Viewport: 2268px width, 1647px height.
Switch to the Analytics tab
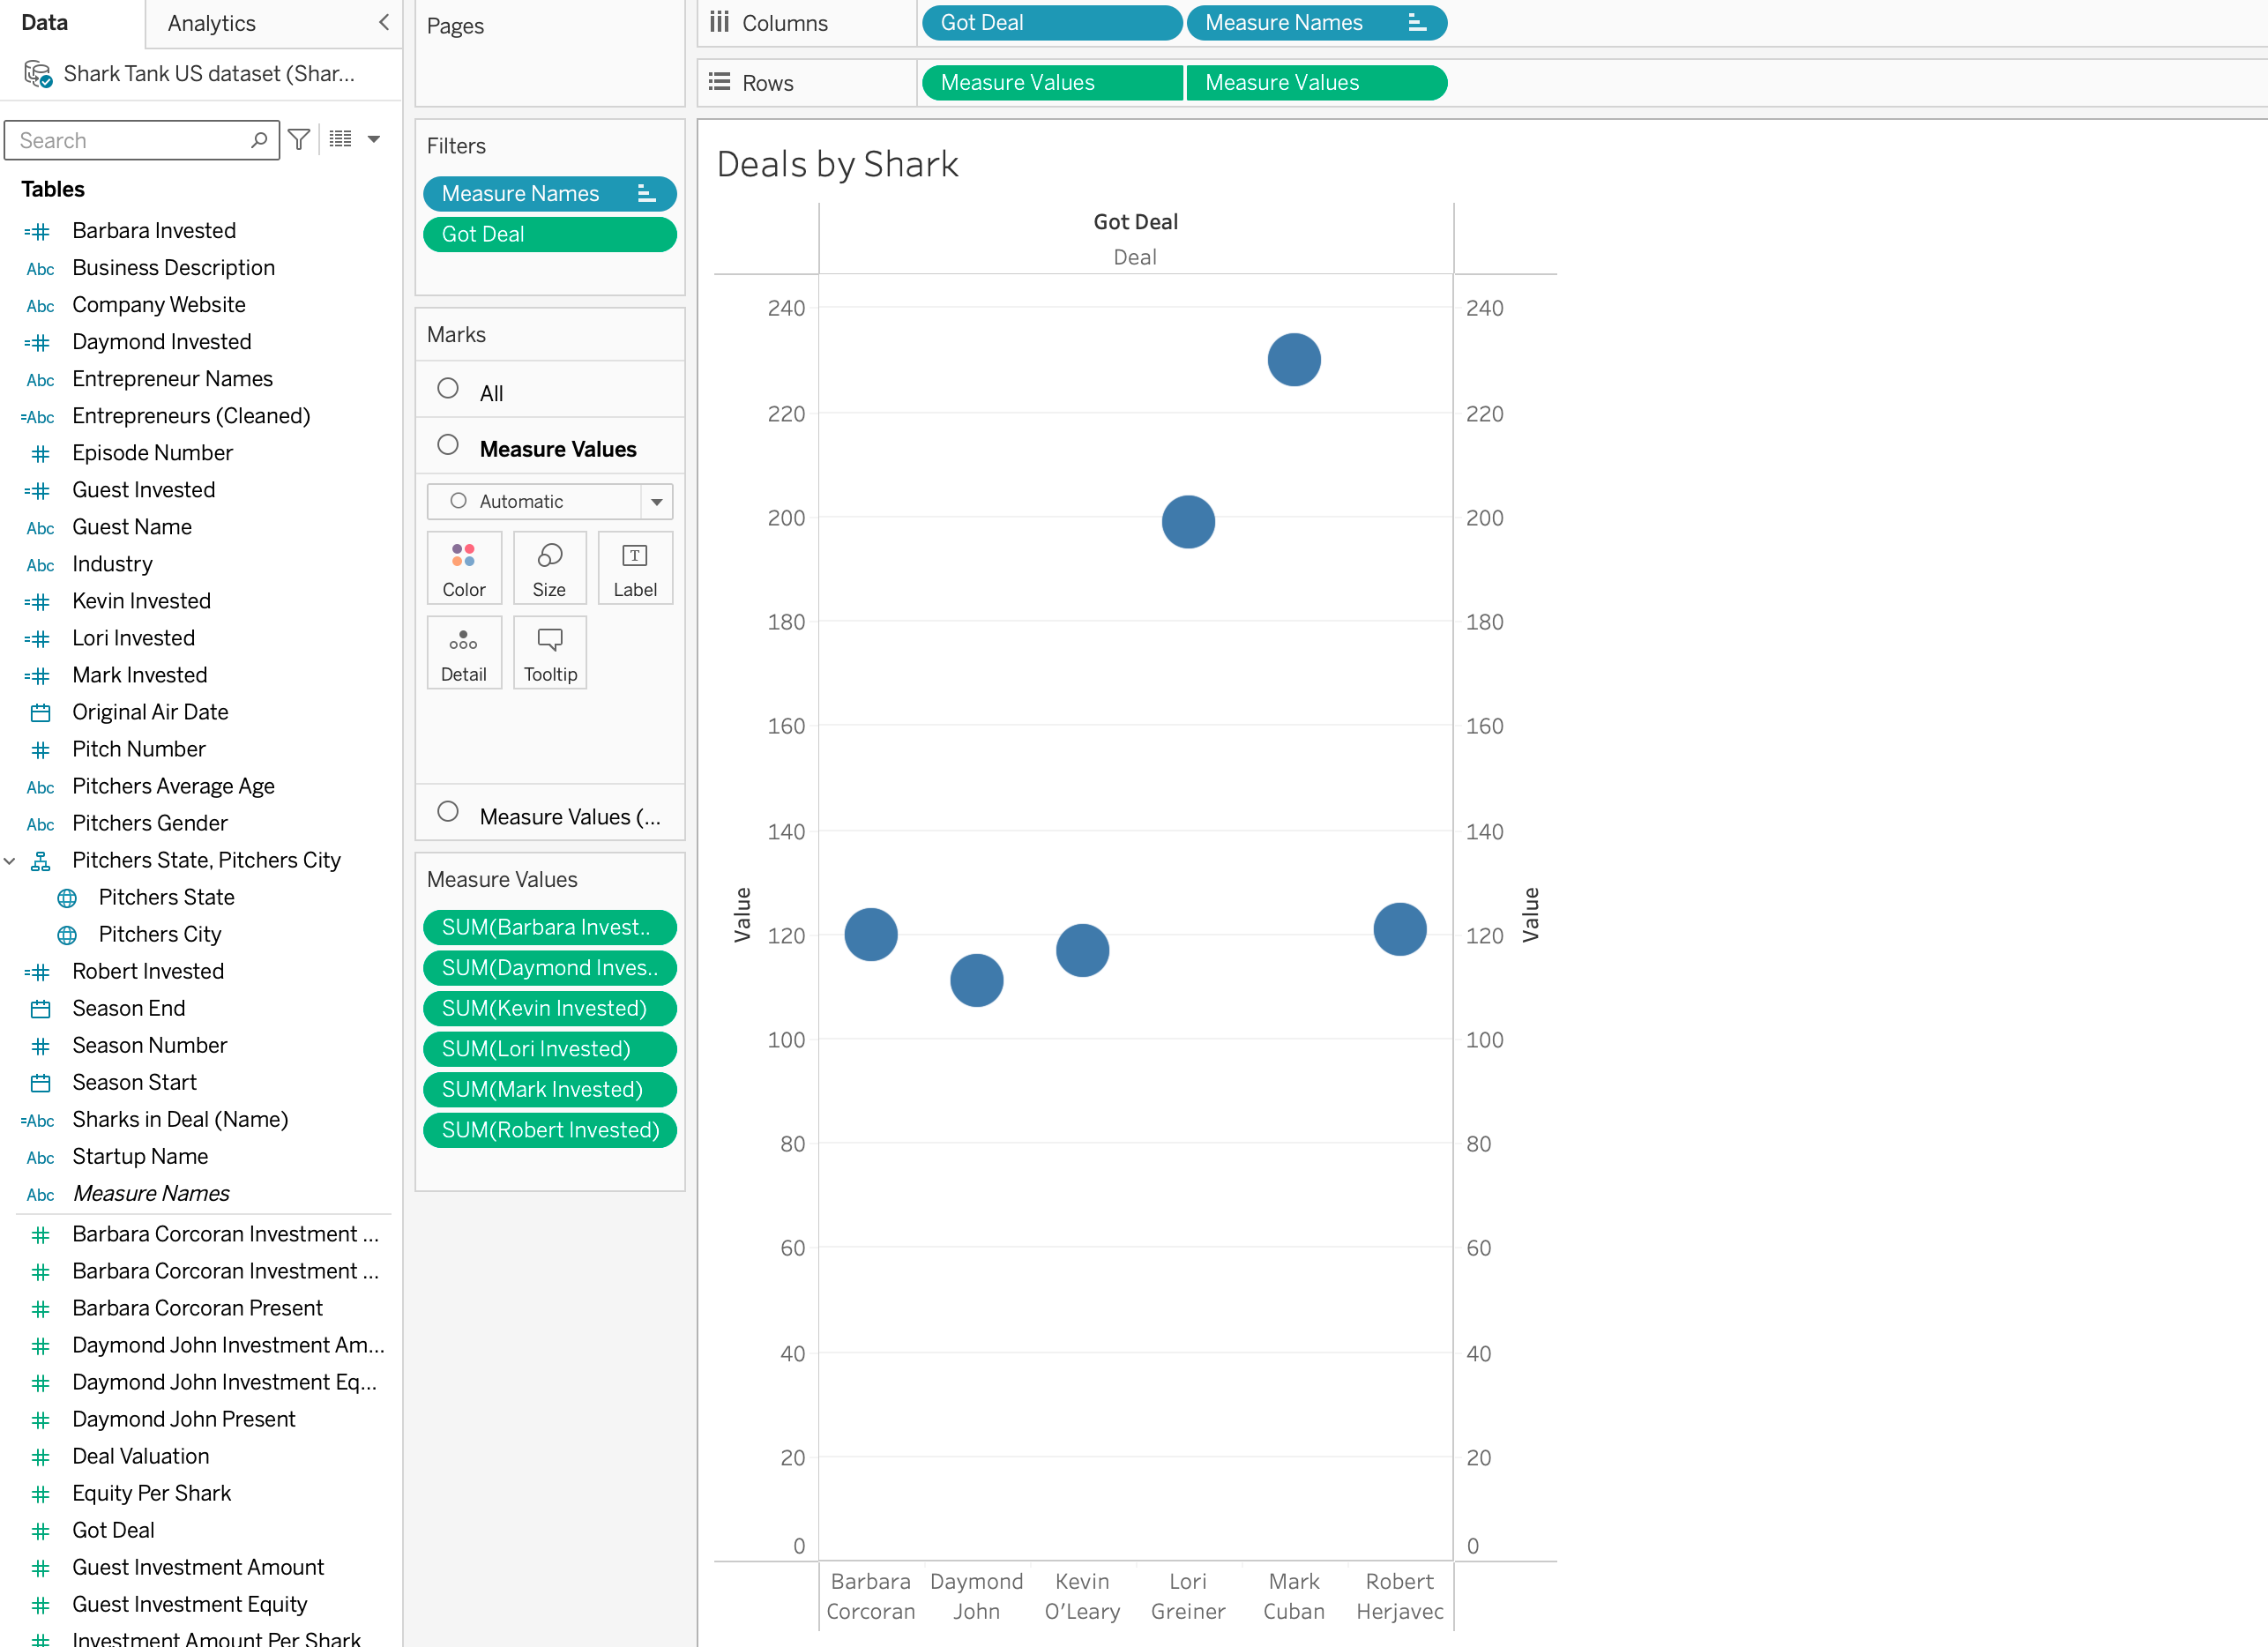point(212,23)
